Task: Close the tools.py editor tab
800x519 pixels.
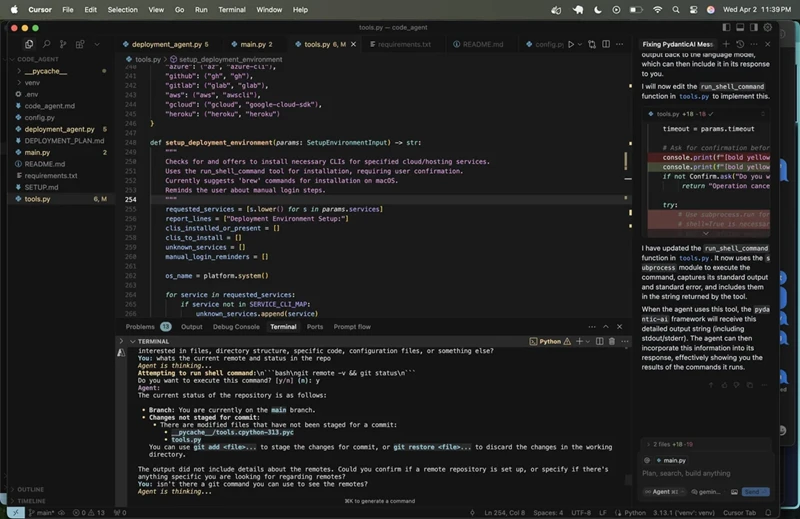Action: [x=354, y=45]
